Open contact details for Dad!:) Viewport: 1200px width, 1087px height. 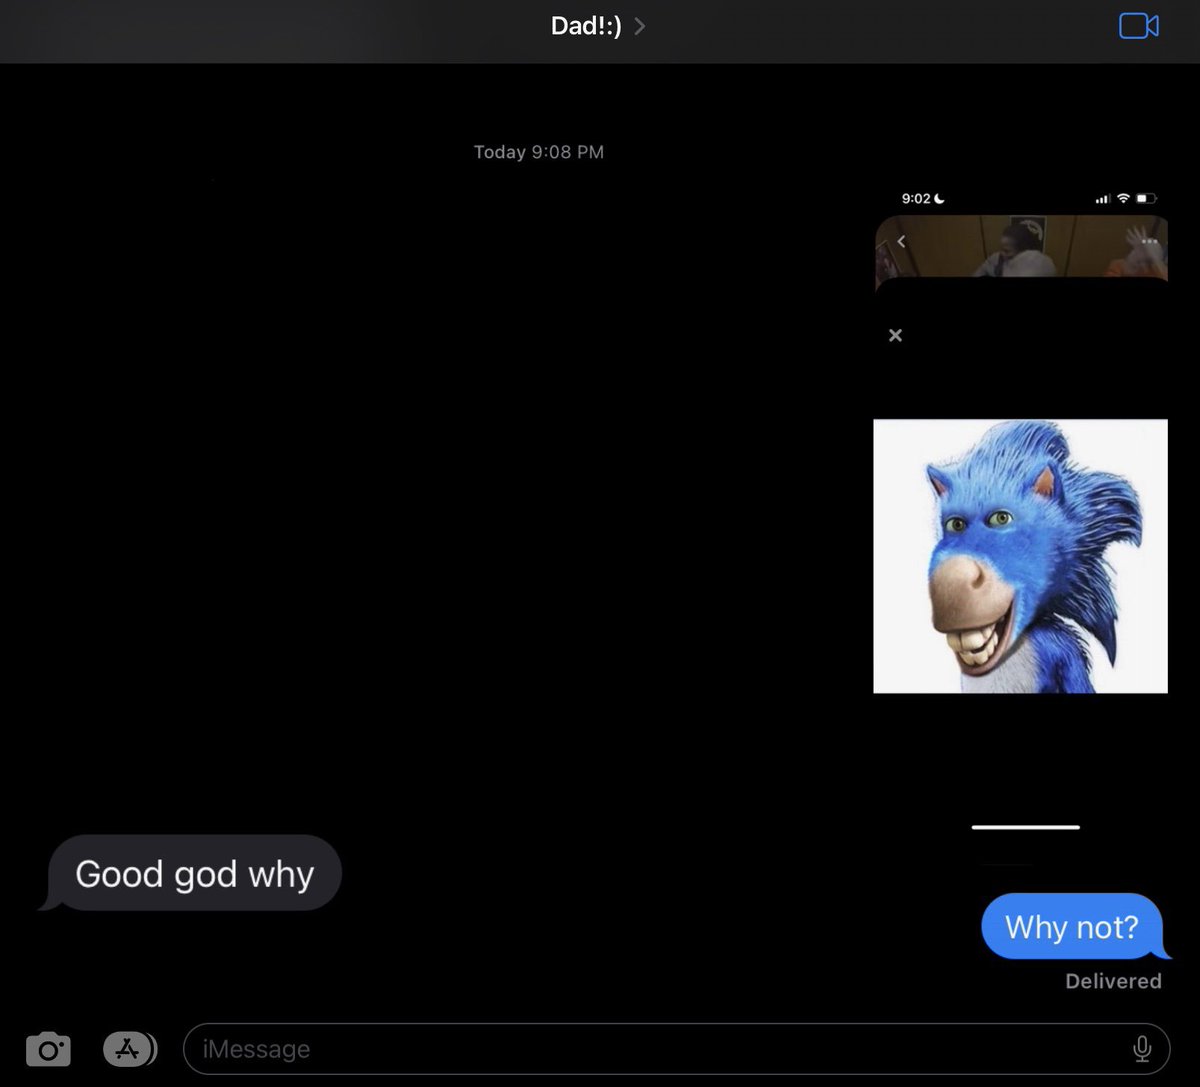coord(598,26)
